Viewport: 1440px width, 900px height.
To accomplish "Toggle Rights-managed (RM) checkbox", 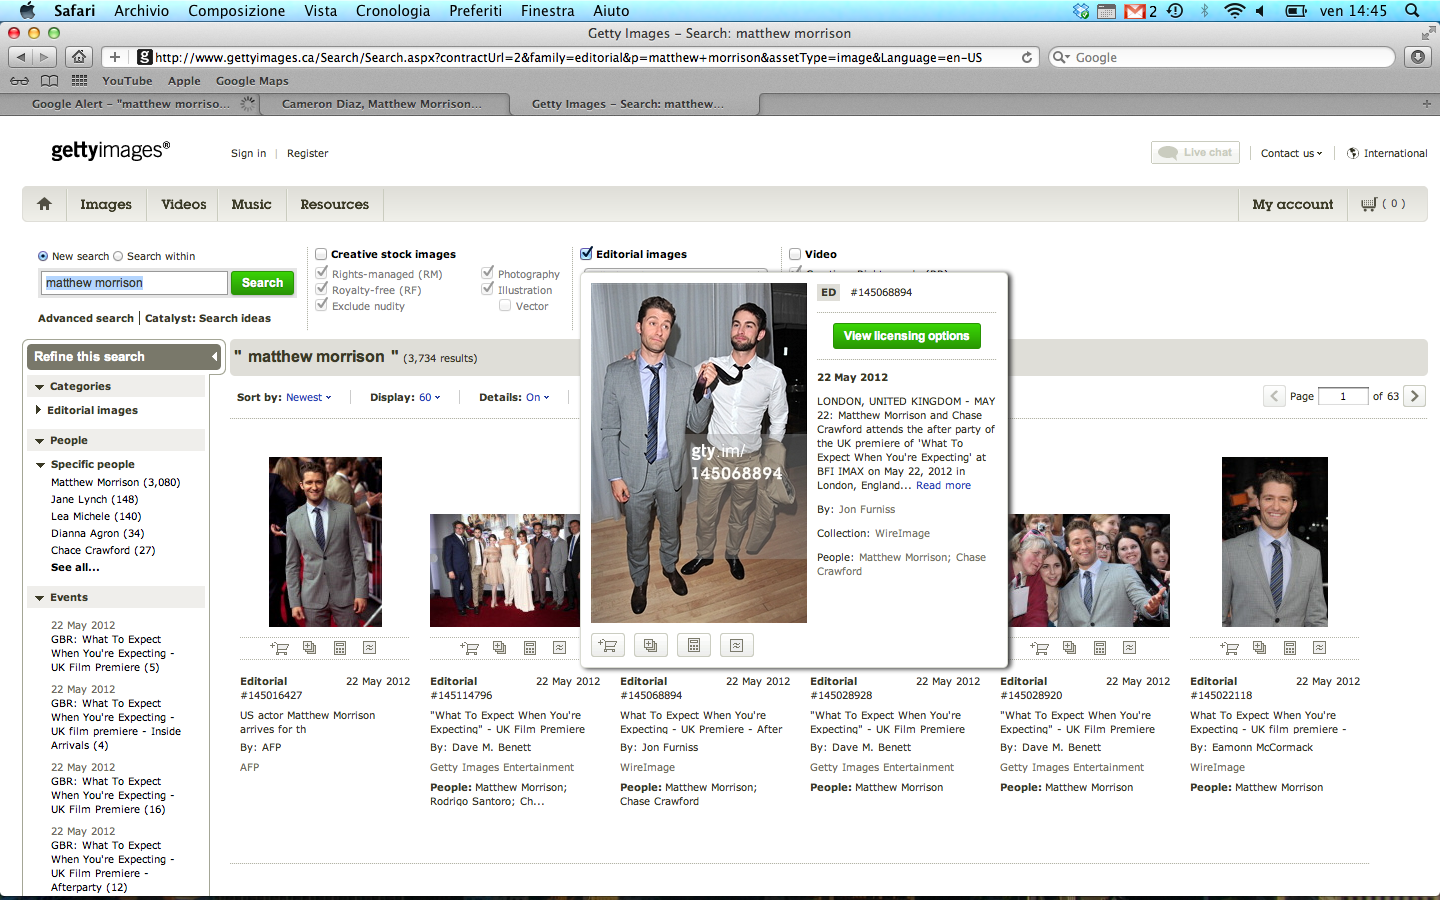I will 322,273.
